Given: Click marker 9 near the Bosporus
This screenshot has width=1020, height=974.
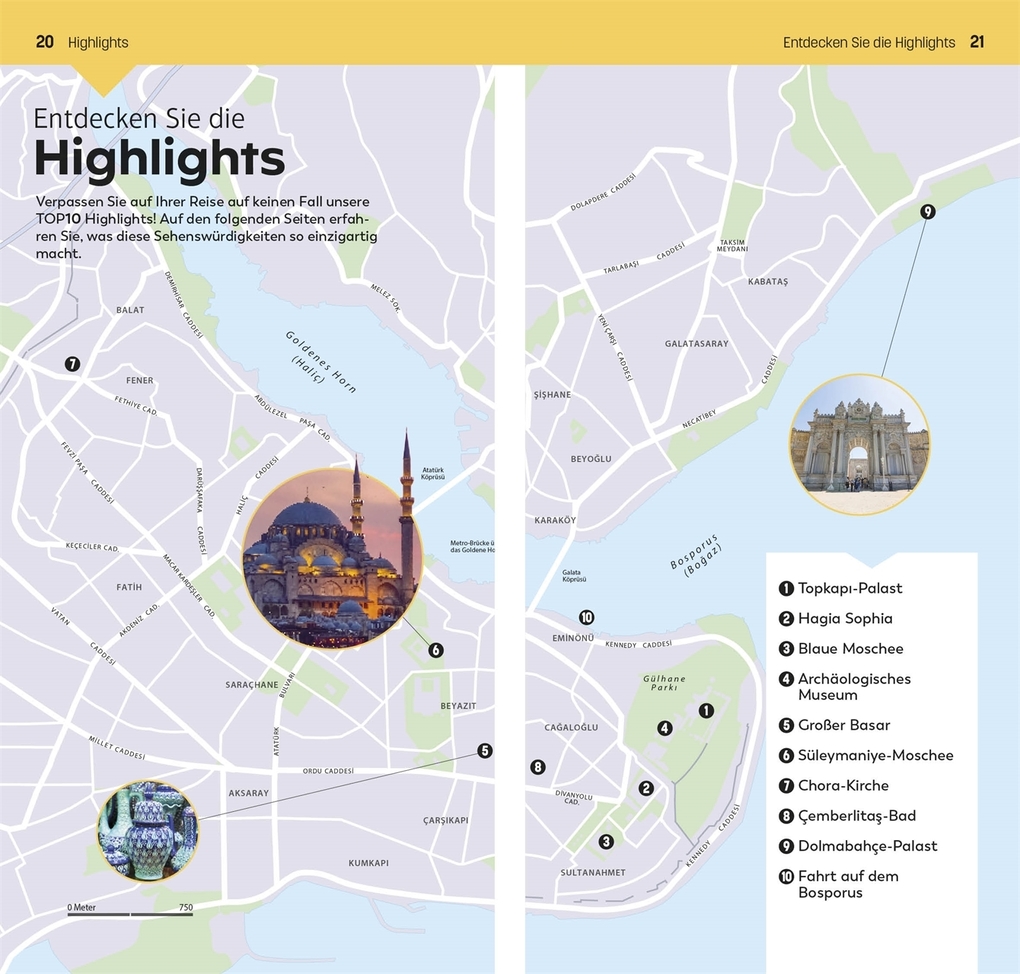Looking at the screenshot, I should point(928,211).
